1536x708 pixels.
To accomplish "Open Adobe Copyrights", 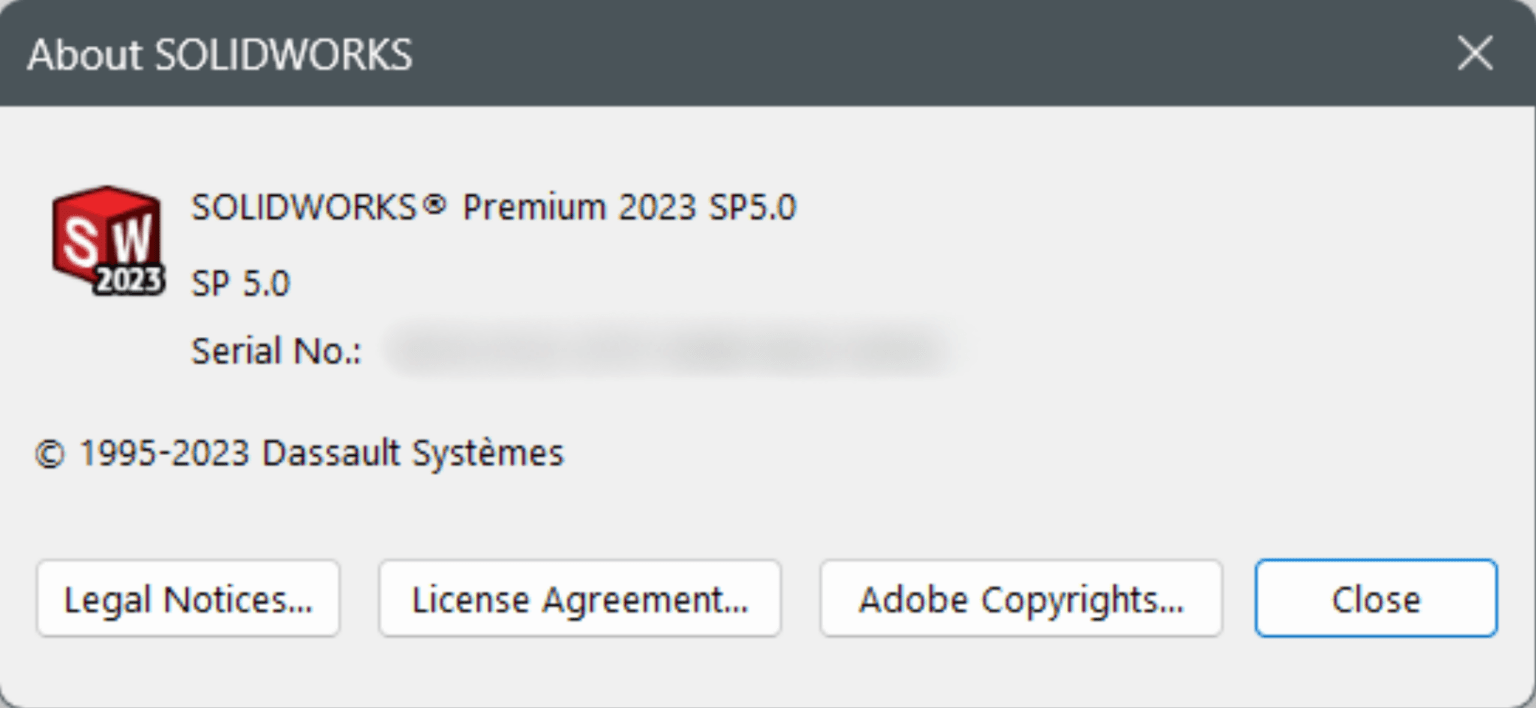I will pyautogui.click(x=1020, y=598).
